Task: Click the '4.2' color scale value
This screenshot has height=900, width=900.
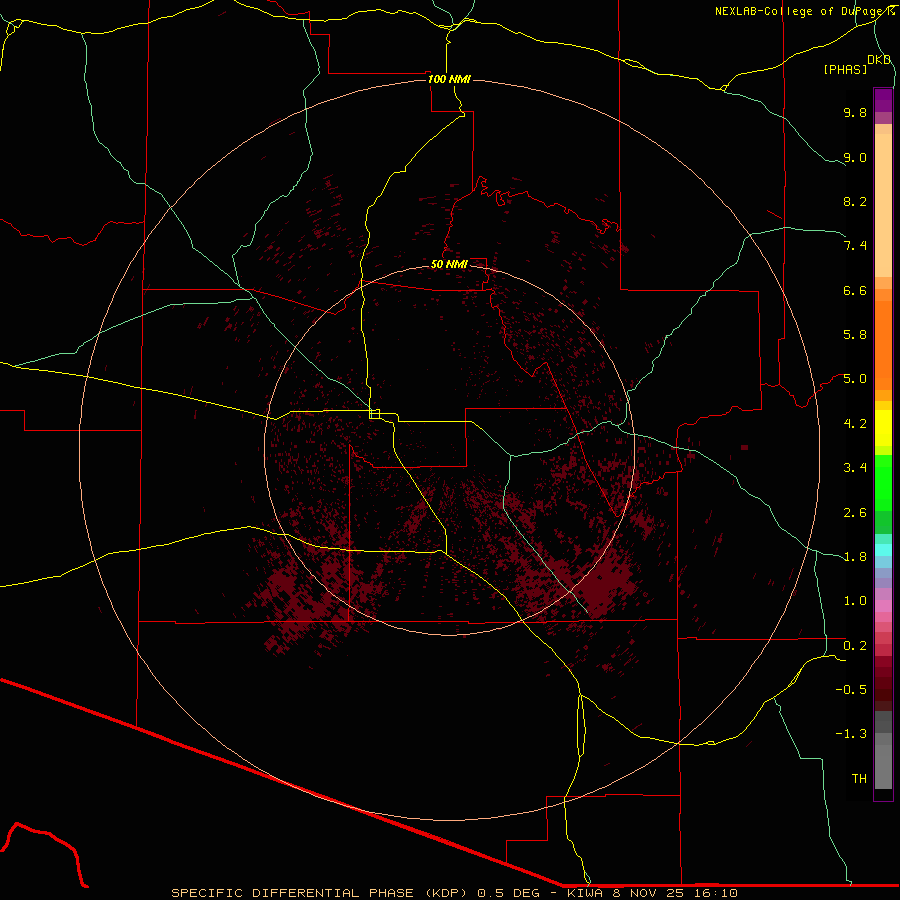Action: pyautogui.click(x=855, y=424)
